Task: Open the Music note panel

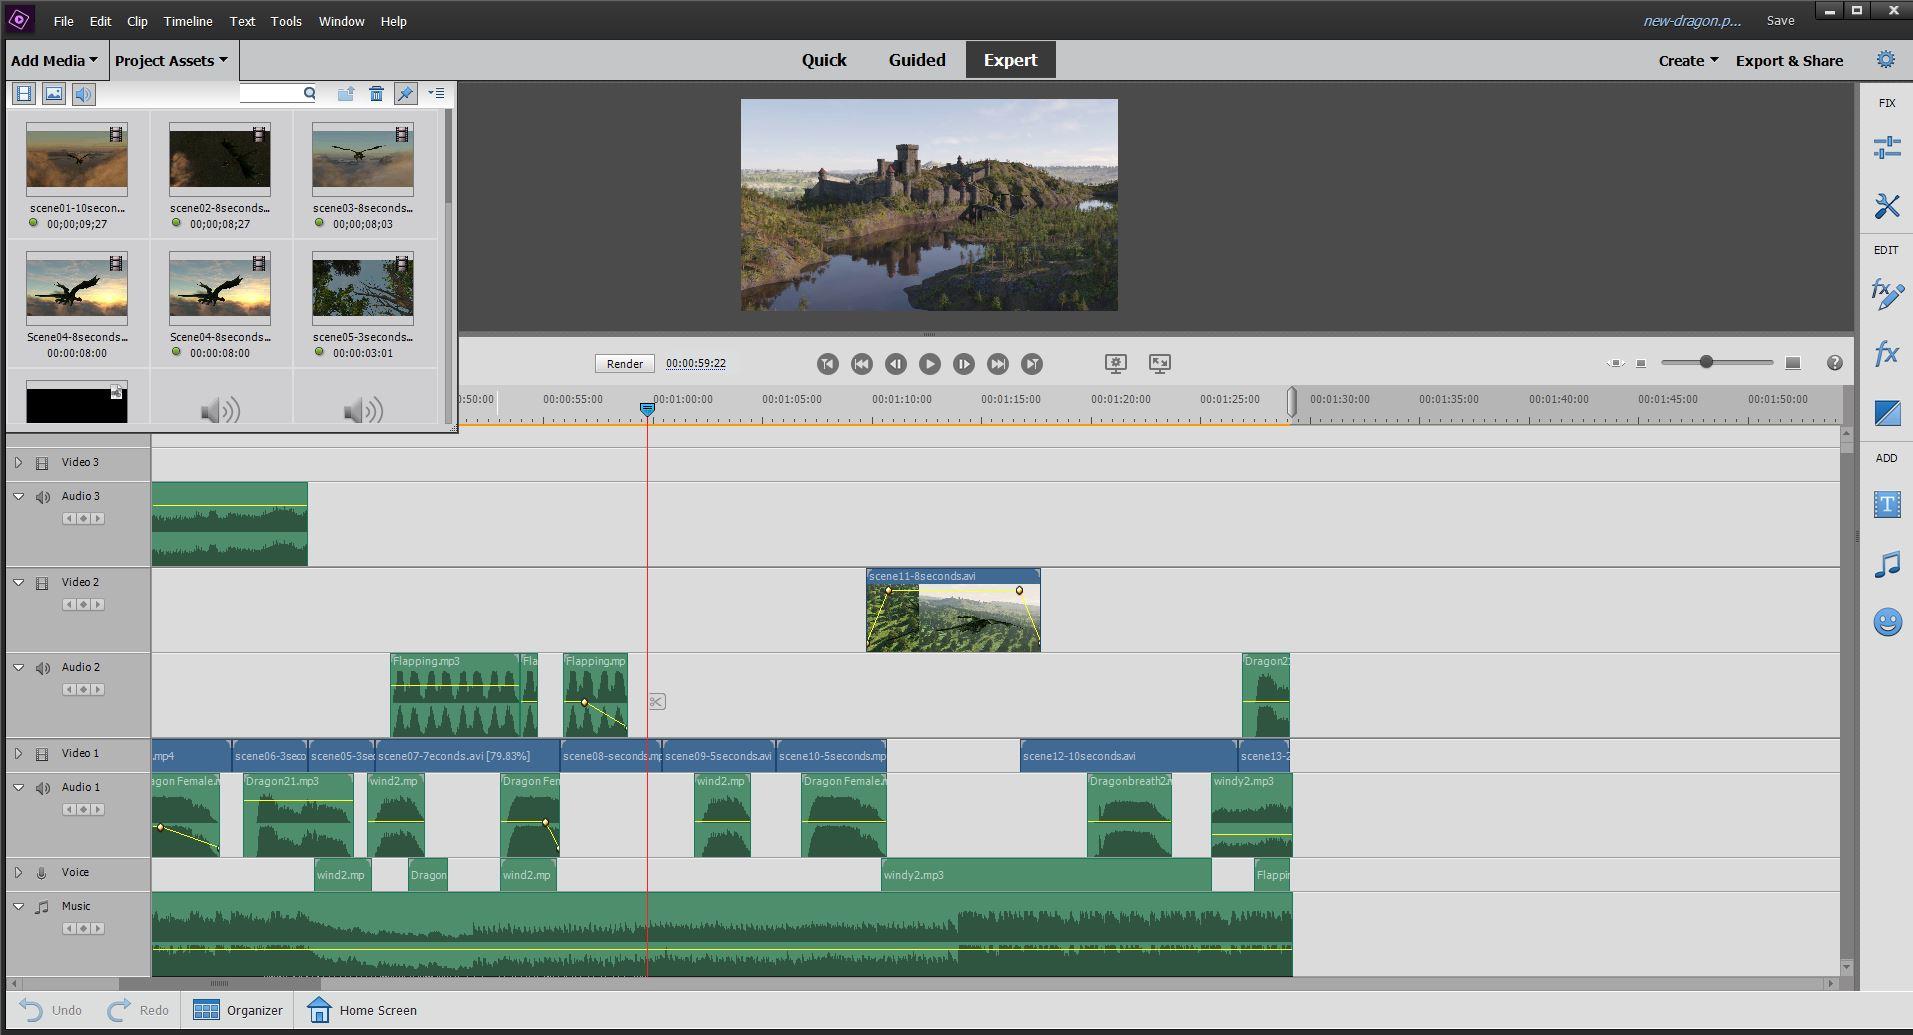Action: 1886,565
